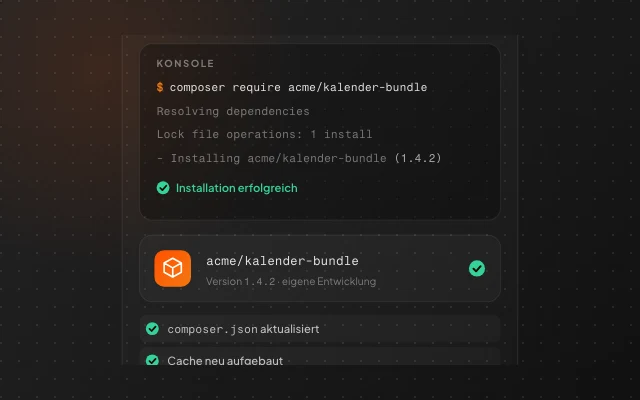Click the checkmark icon next to composer.json aktualisiert
The image size is (640, 400).
point(152,329)
